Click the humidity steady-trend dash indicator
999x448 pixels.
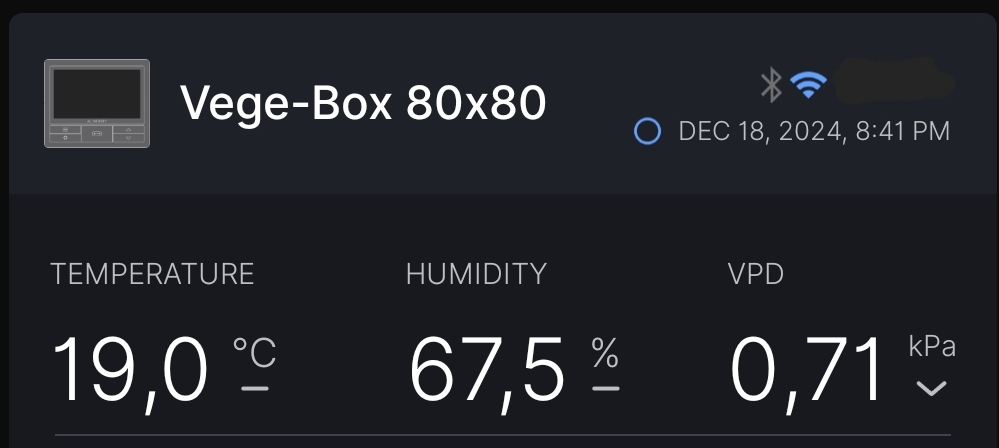pyautogui.click(x=605, y=387)
